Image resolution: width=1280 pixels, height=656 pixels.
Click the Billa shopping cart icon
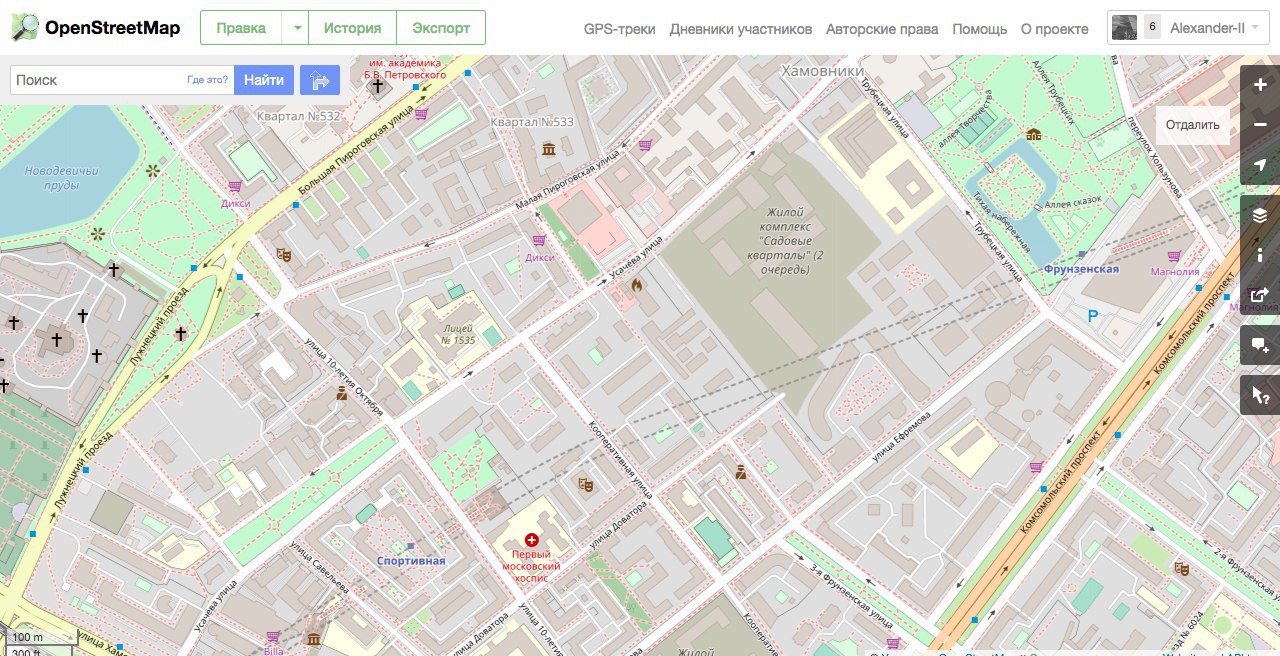(x=273, y=636)
